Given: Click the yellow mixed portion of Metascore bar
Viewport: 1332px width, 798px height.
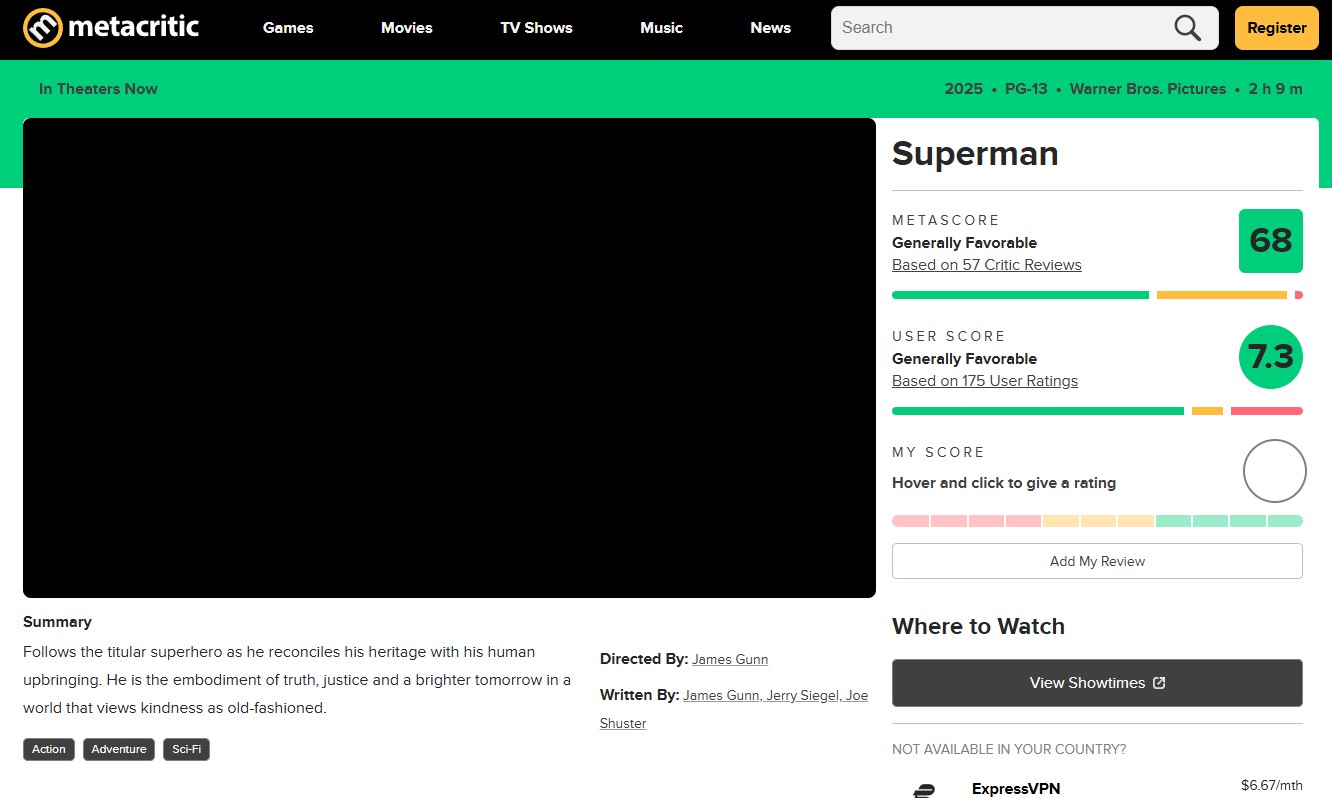Looking at the screenshot, I should point(1221,295).
